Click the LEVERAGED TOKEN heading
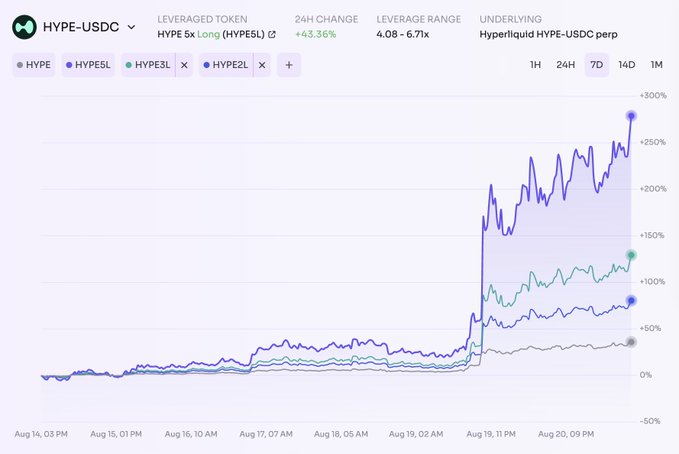 point(202,19)
